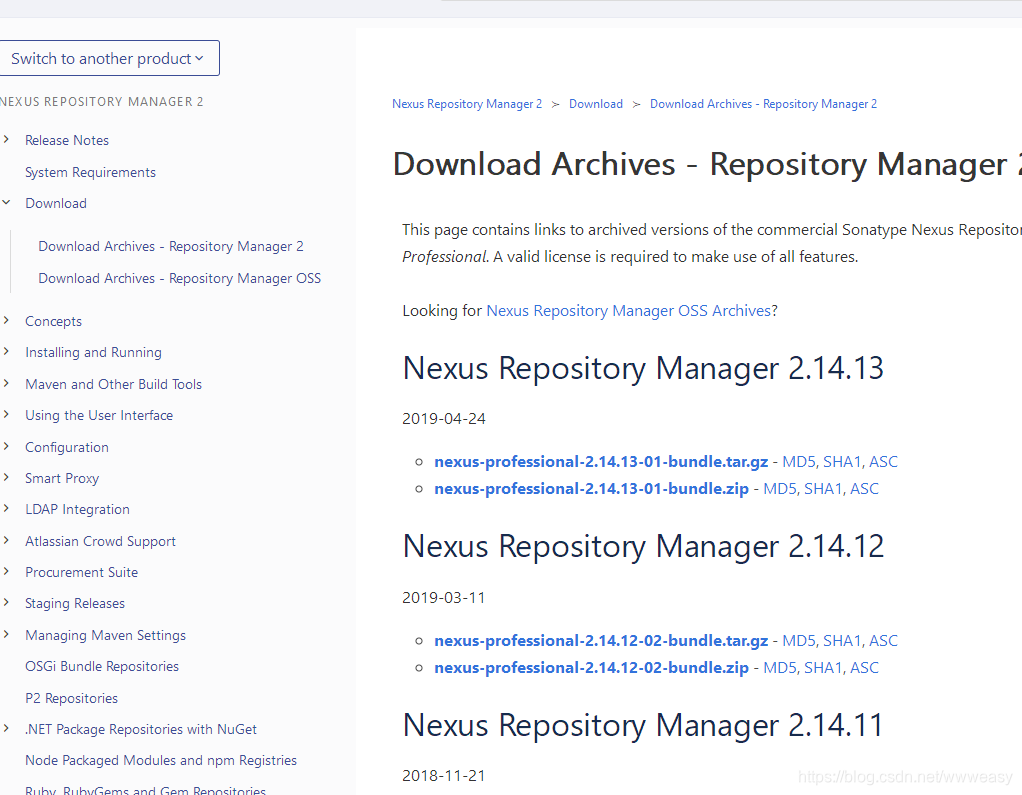Open Download Archives - Repository Manager 2 sidebar link
This screenshot has width=1022, height=795.
pos(171,246)
